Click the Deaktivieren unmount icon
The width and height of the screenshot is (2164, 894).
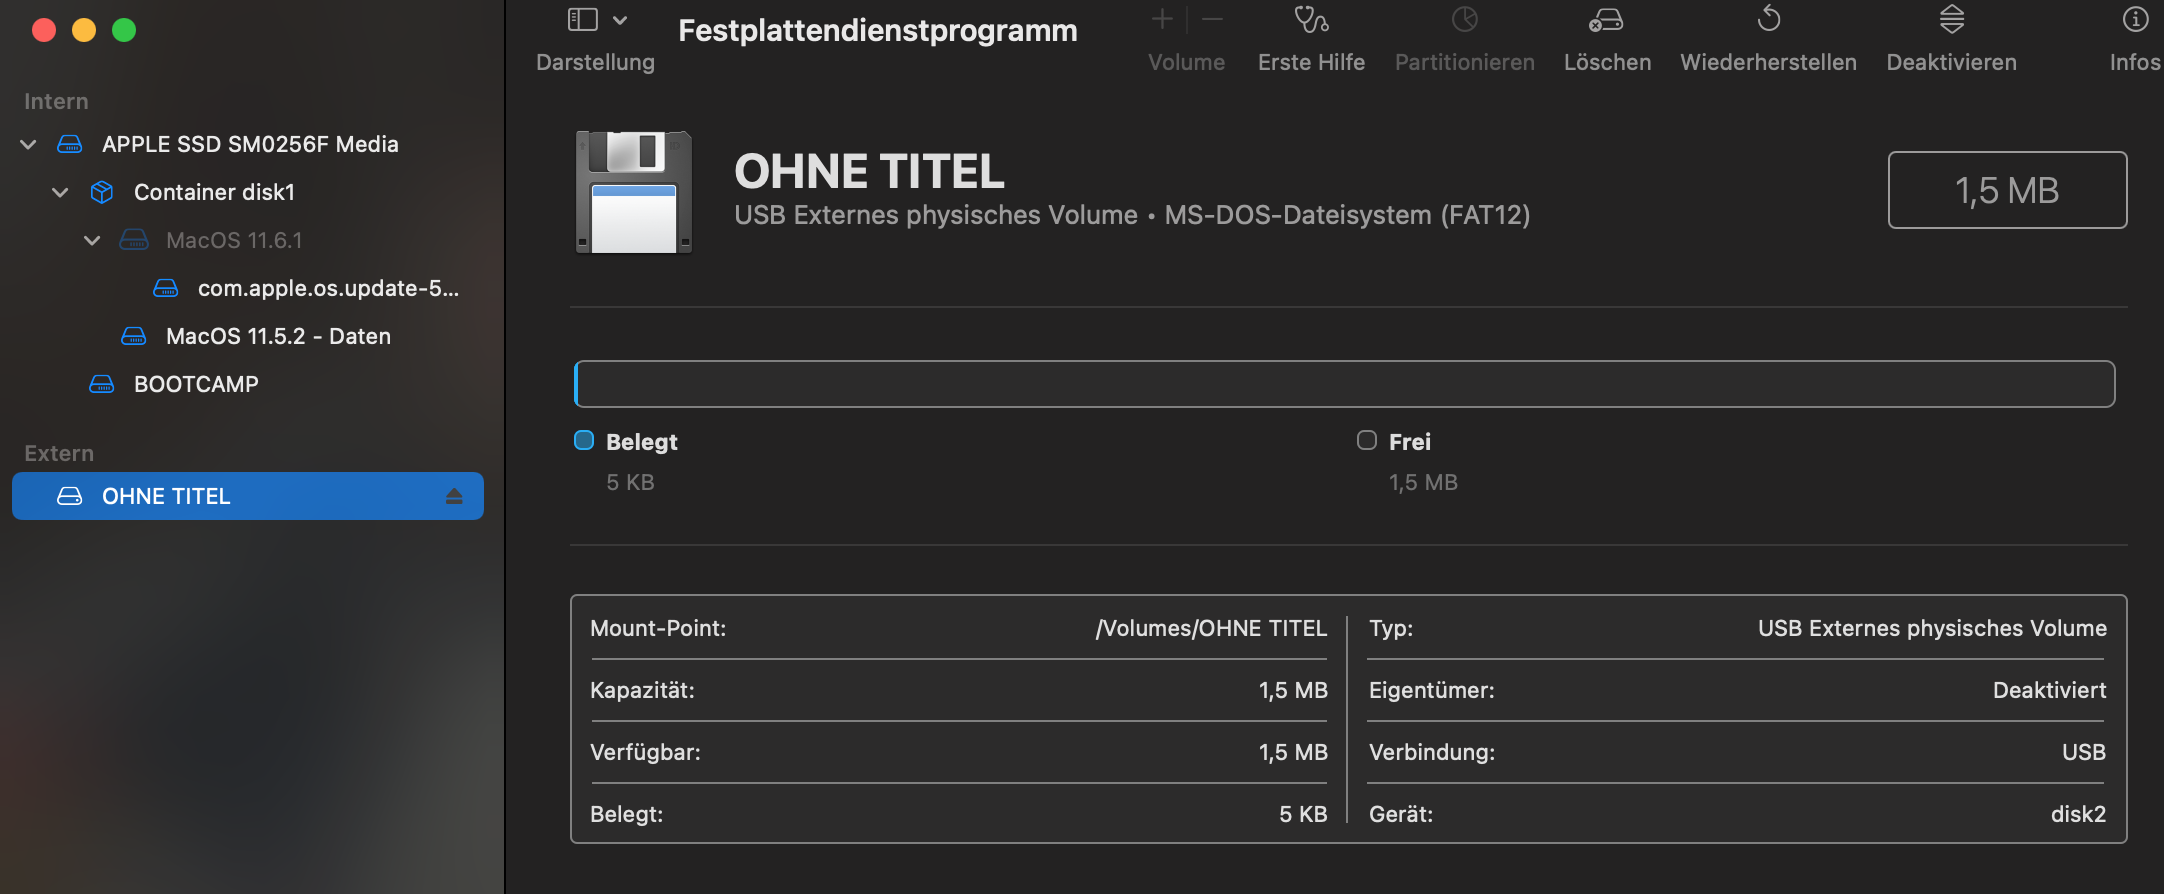click(x=1951, y=20)
